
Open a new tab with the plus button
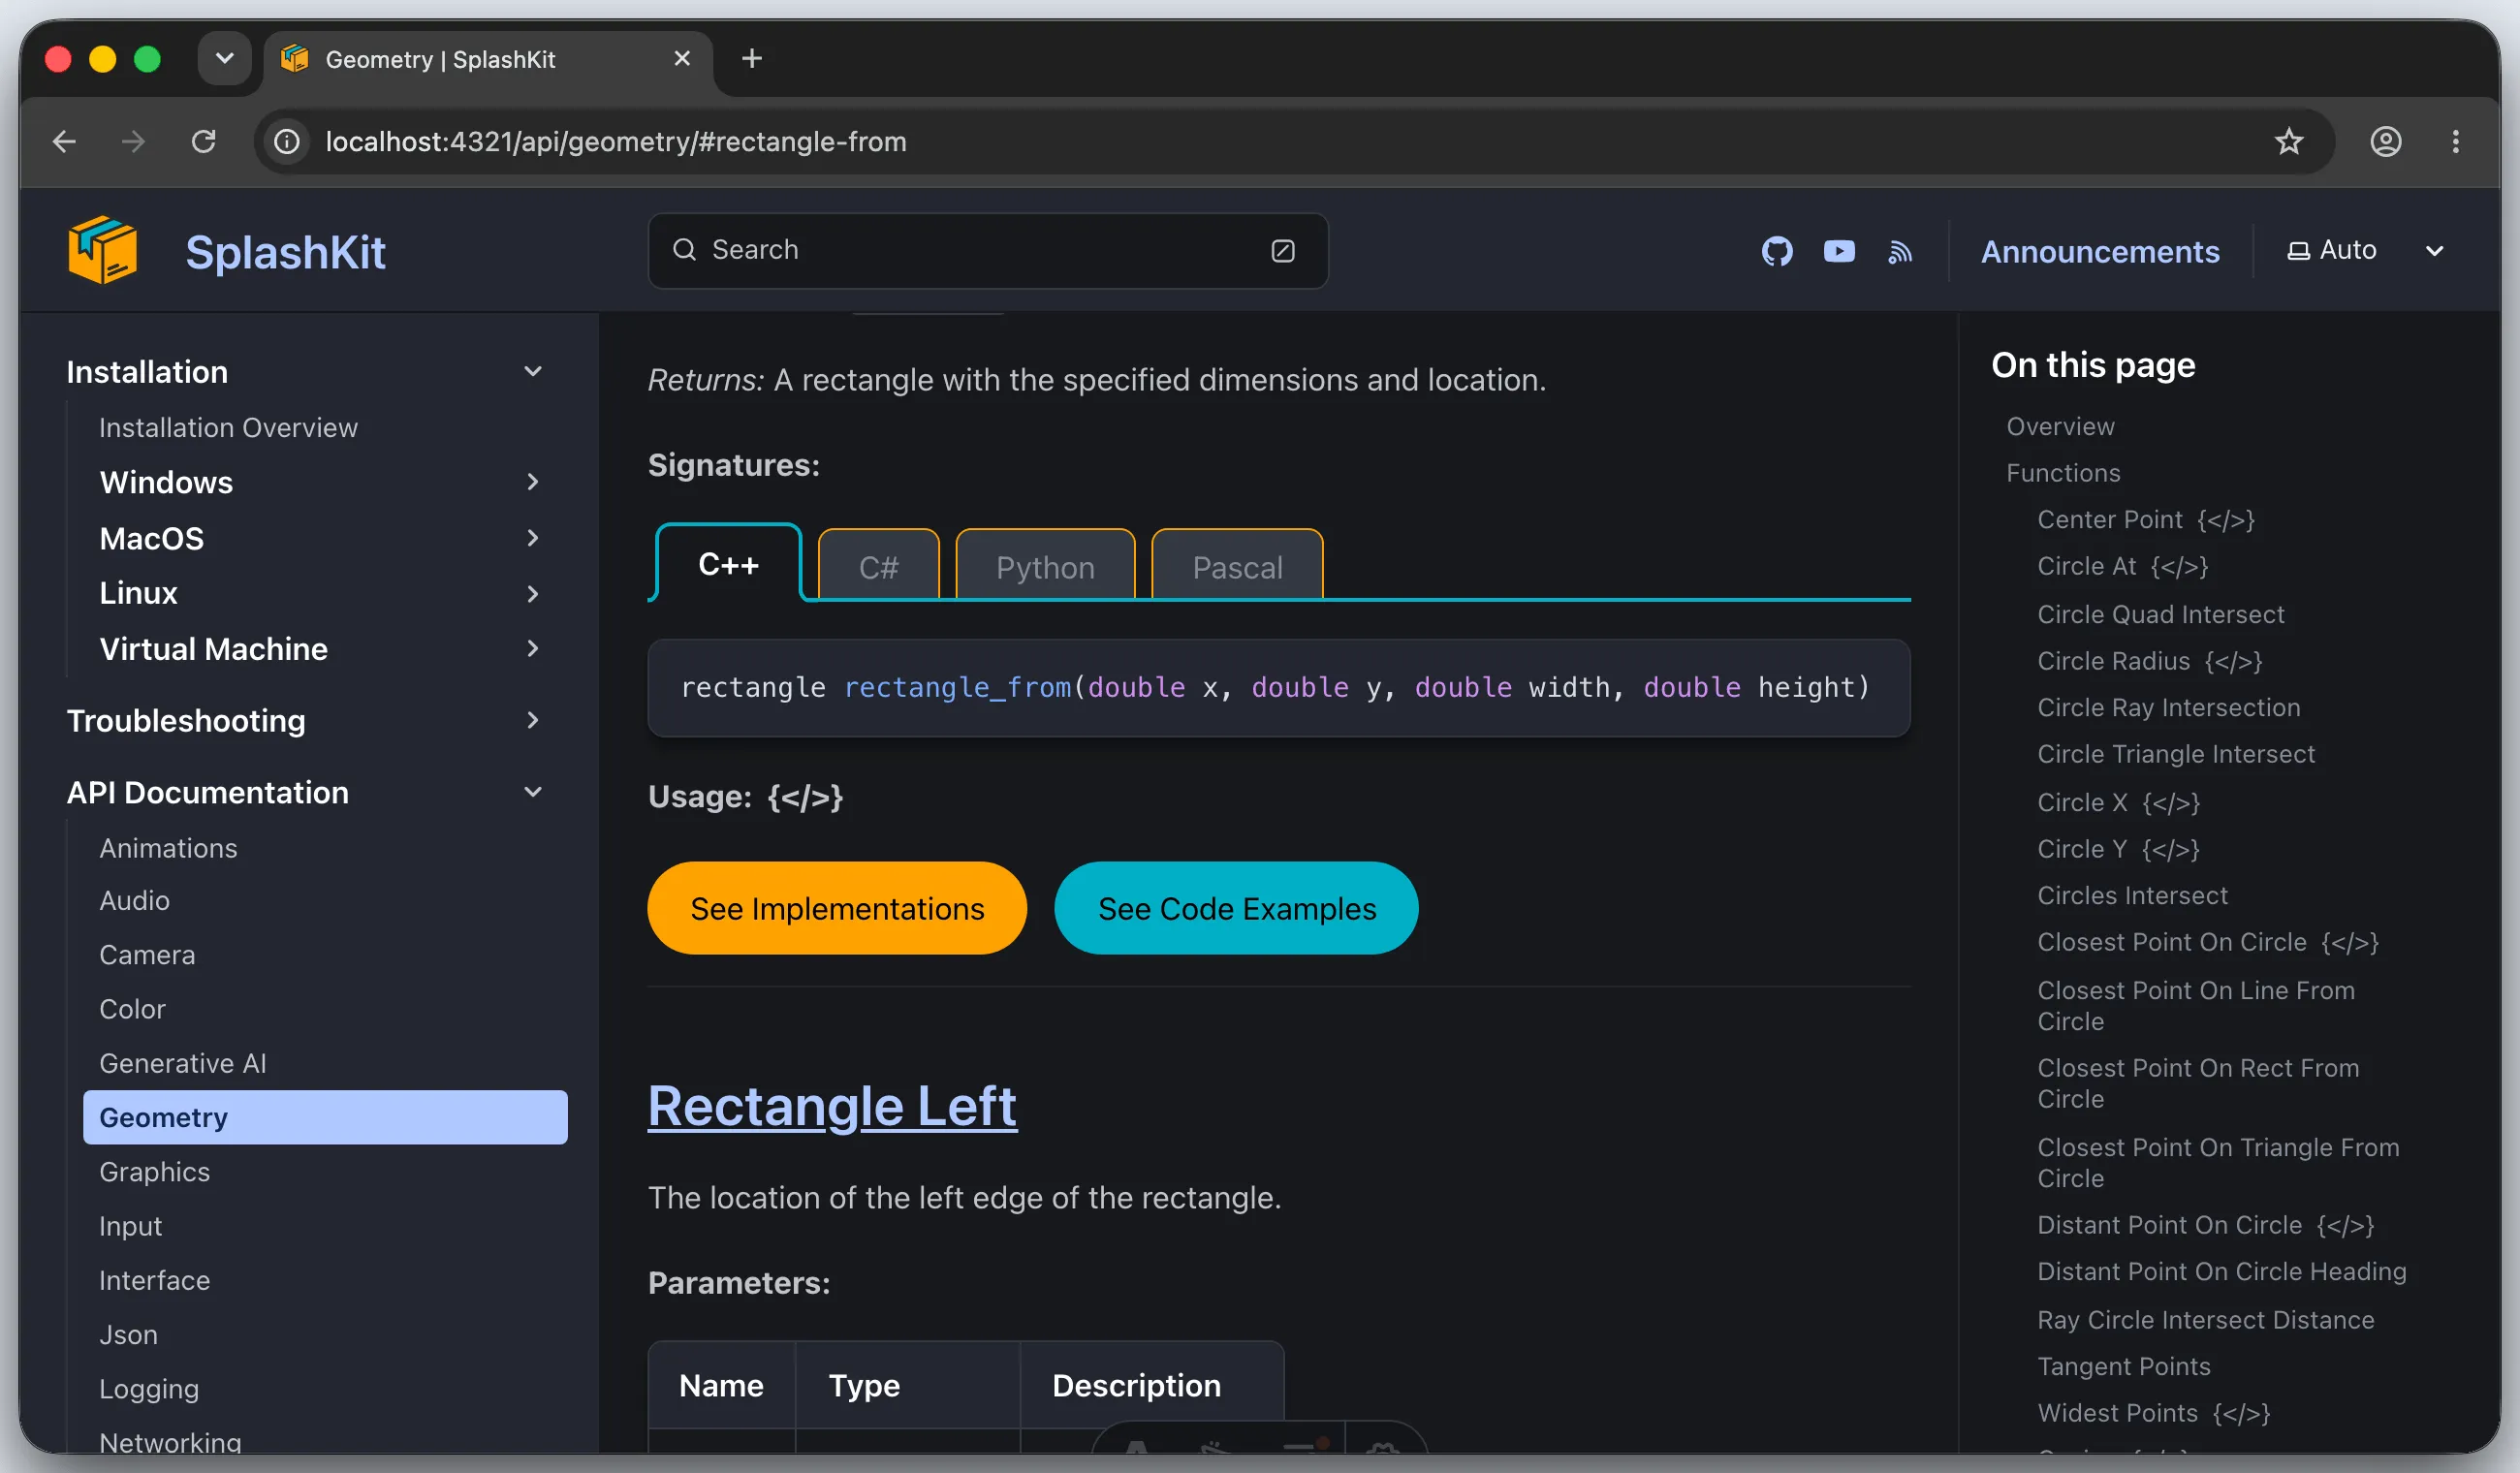point(752,59)
